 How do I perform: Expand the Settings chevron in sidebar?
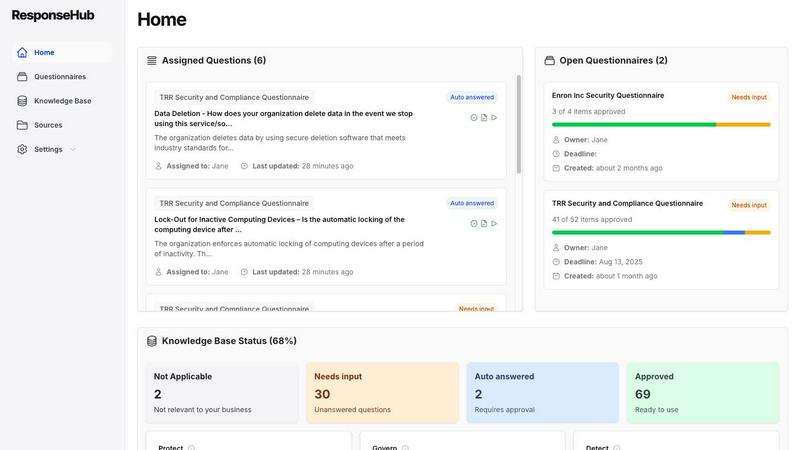click(73, 149)
